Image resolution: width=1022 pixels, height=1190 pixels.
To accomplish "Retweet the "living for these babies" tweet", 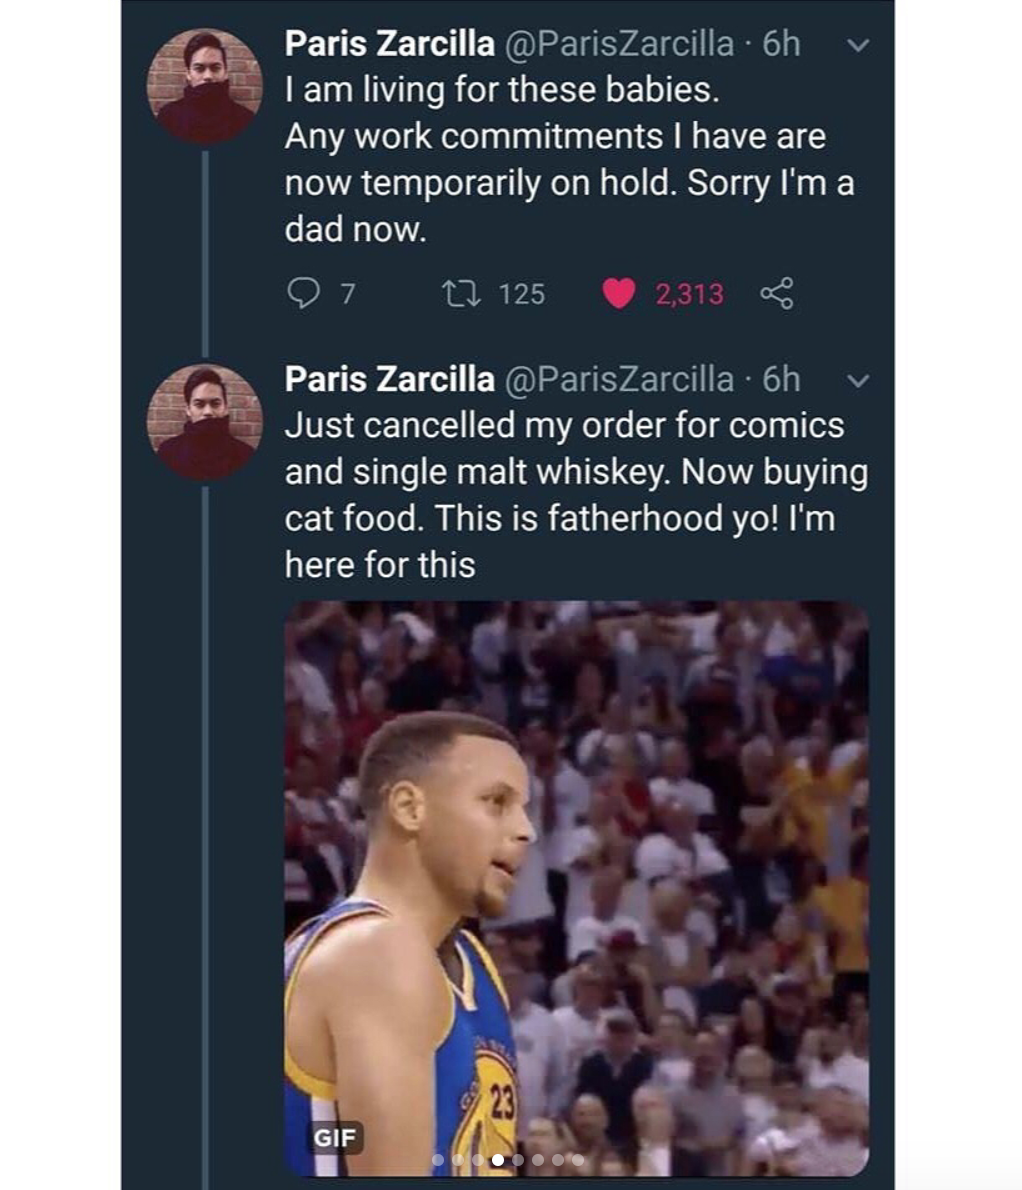I will coord(462,293).
